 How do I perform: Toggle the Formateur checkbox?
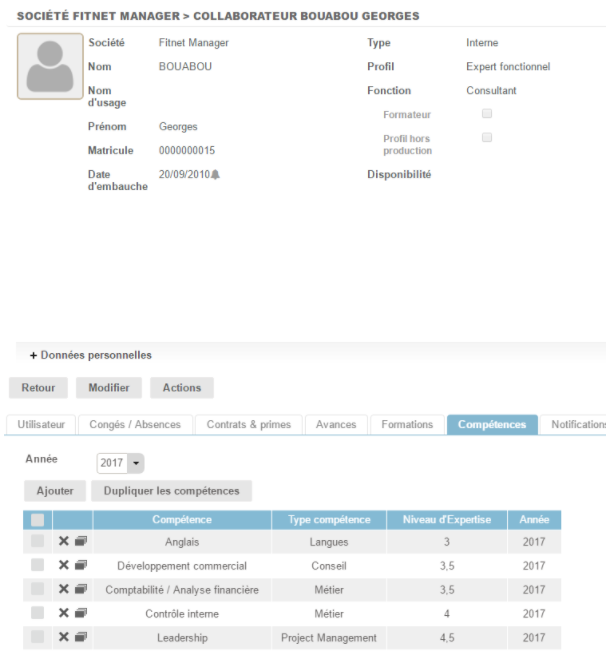coord(487,114)
